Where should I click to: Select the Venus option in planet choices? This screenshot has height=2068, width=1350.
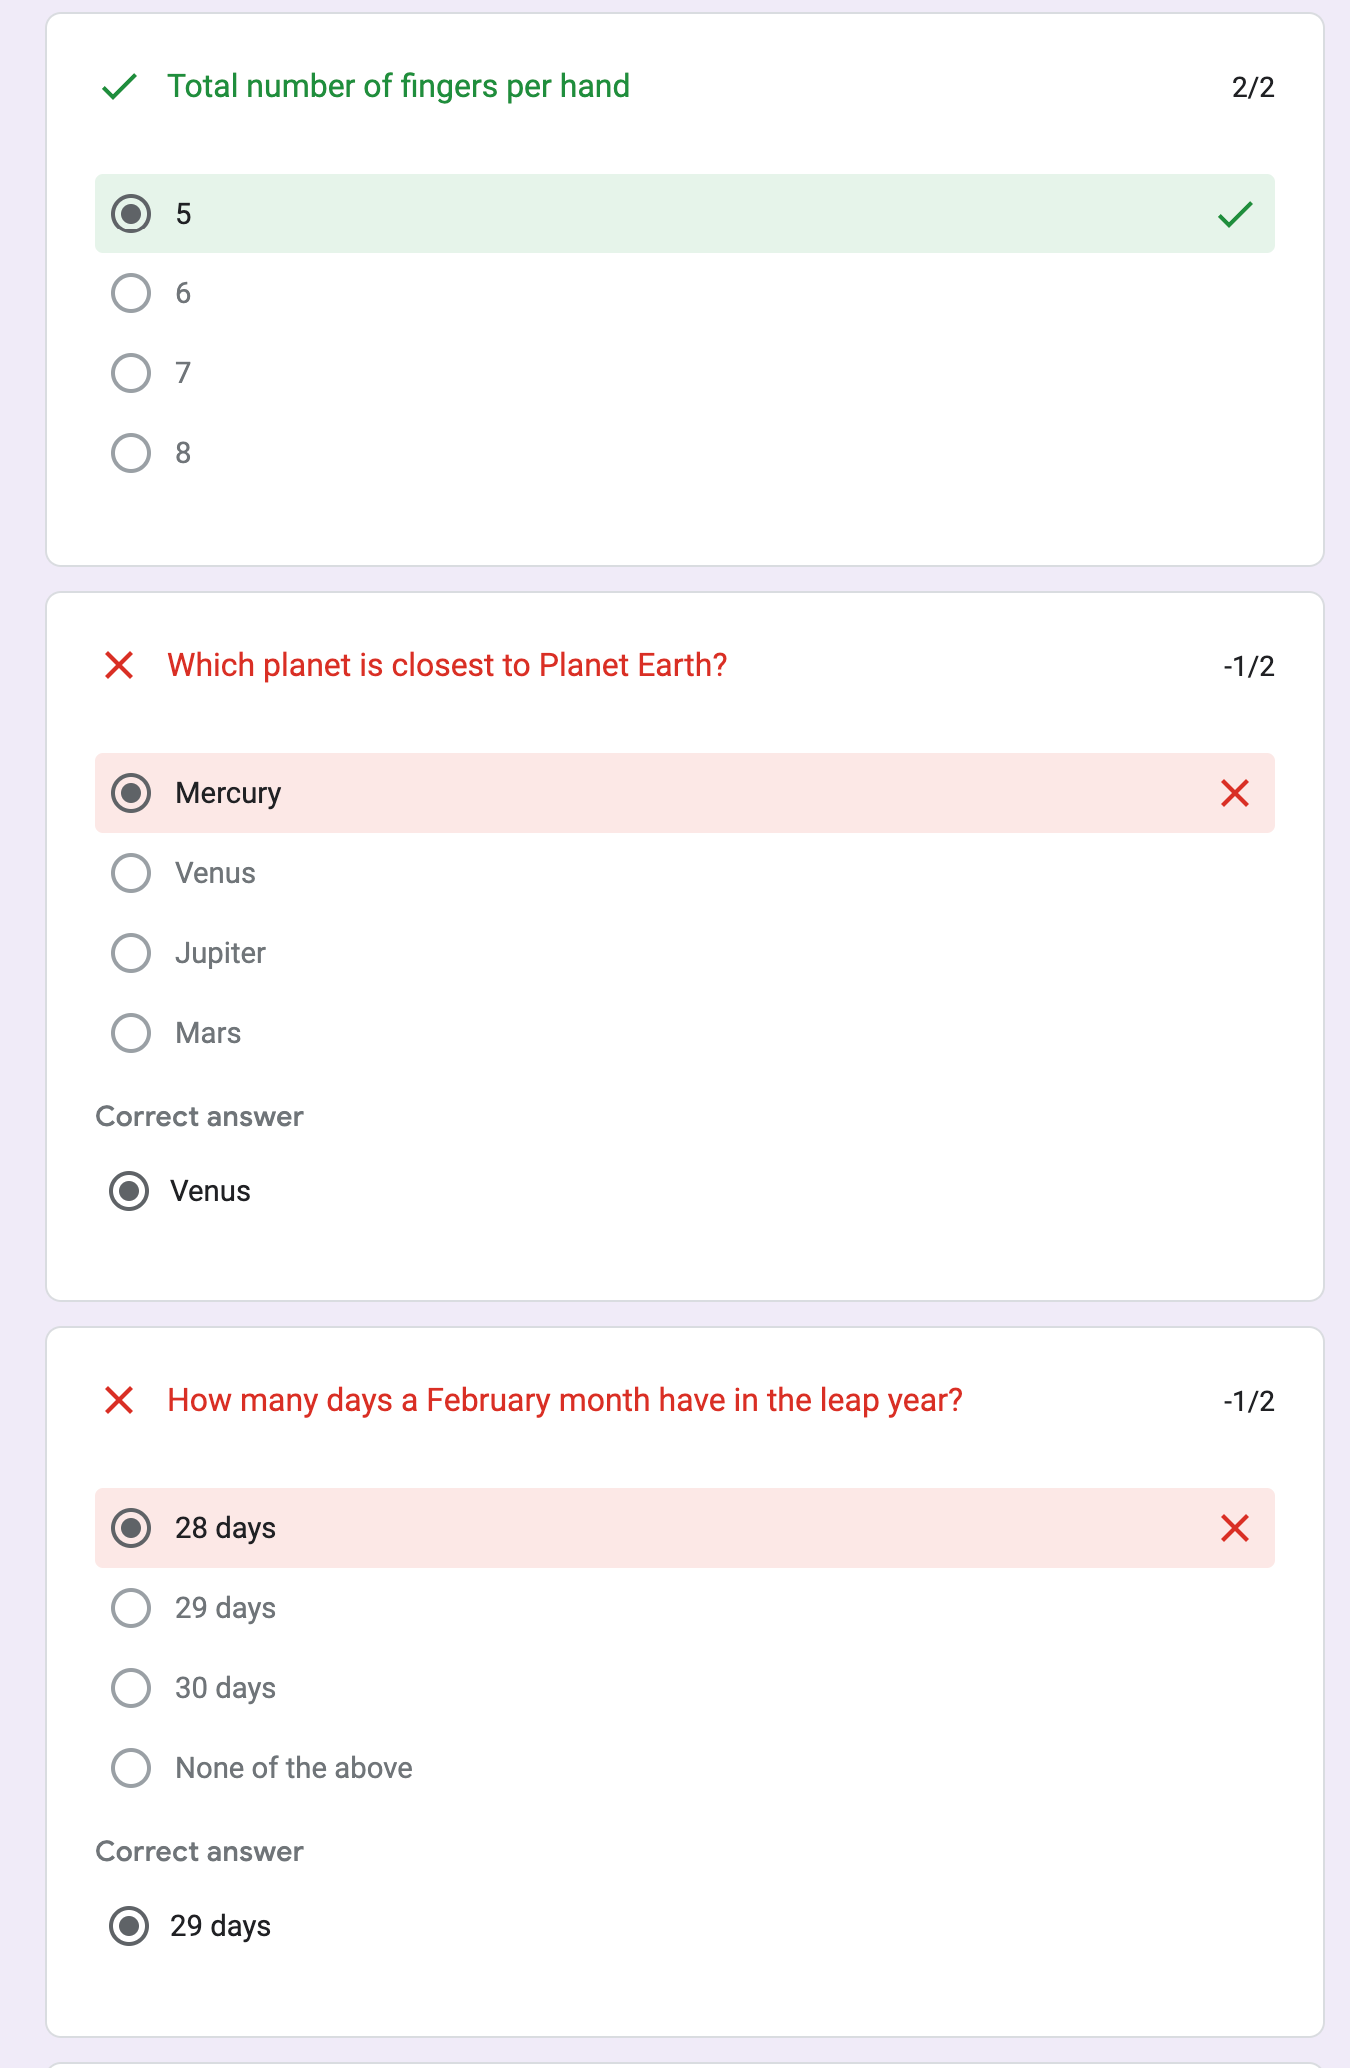click(131, 873)
